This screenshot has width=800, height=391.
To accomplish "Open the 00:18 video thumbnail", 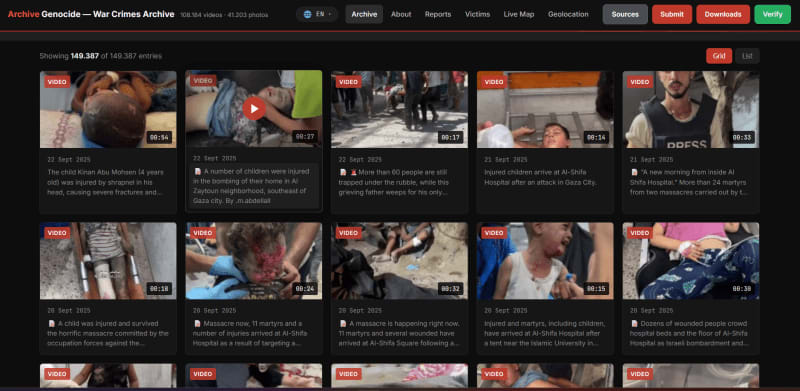I will 108,261.
